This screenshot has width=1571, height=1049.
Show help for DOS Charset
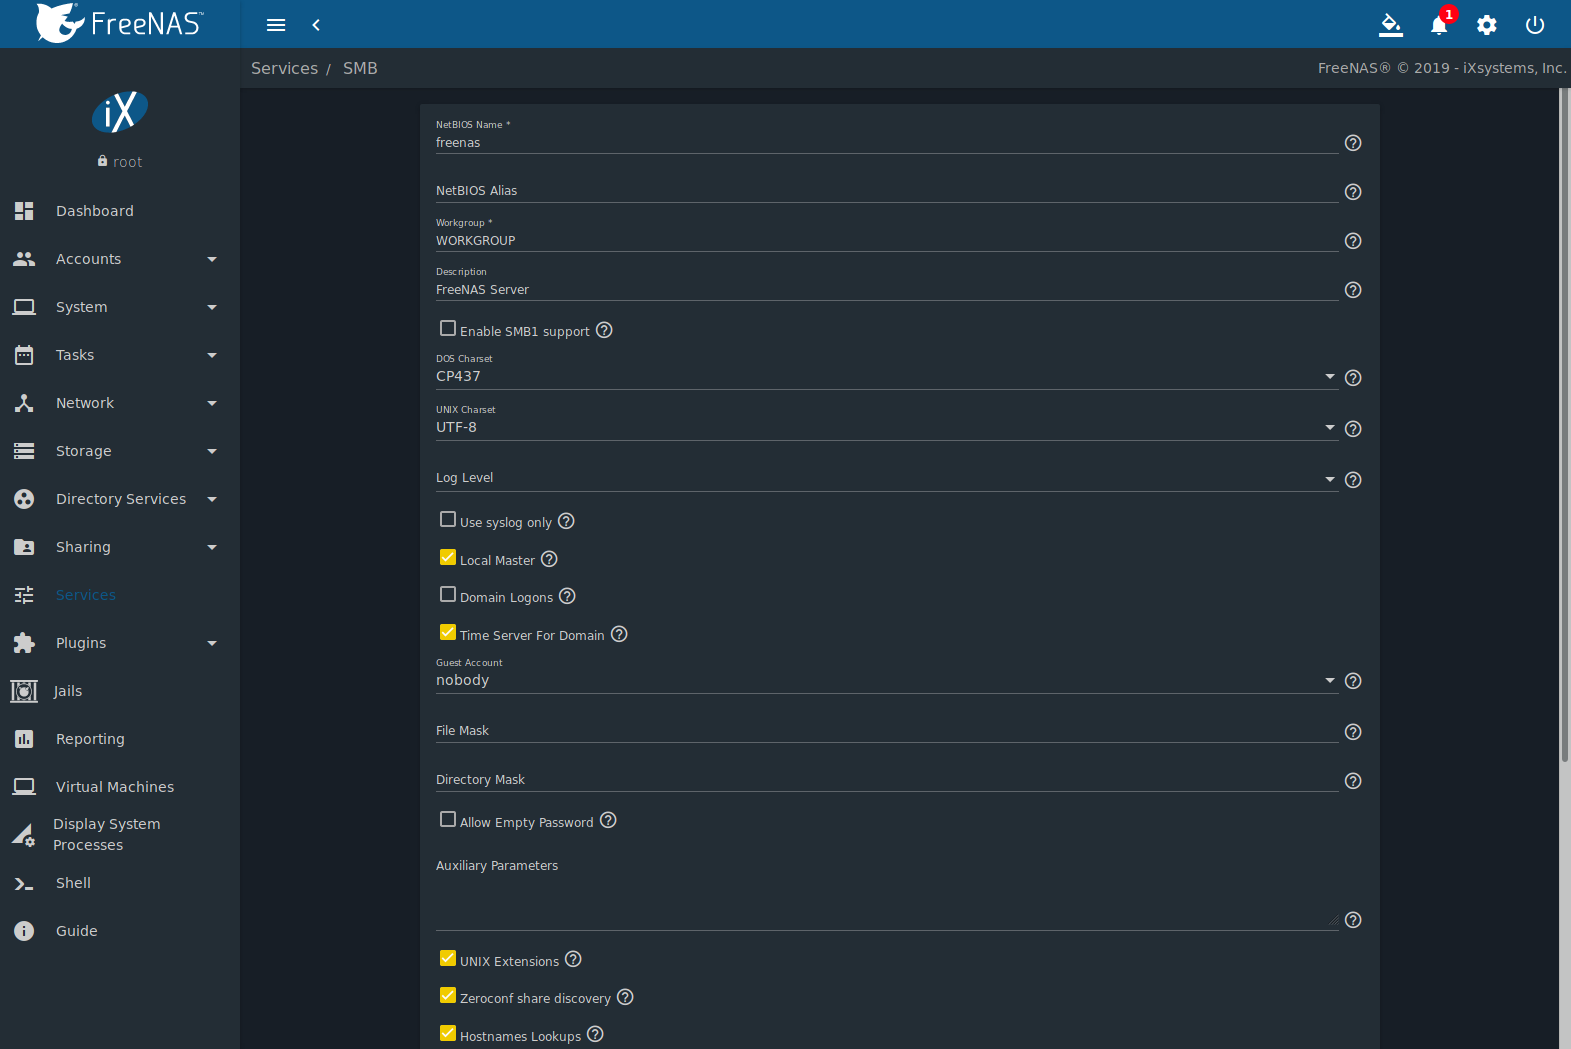1353,378
